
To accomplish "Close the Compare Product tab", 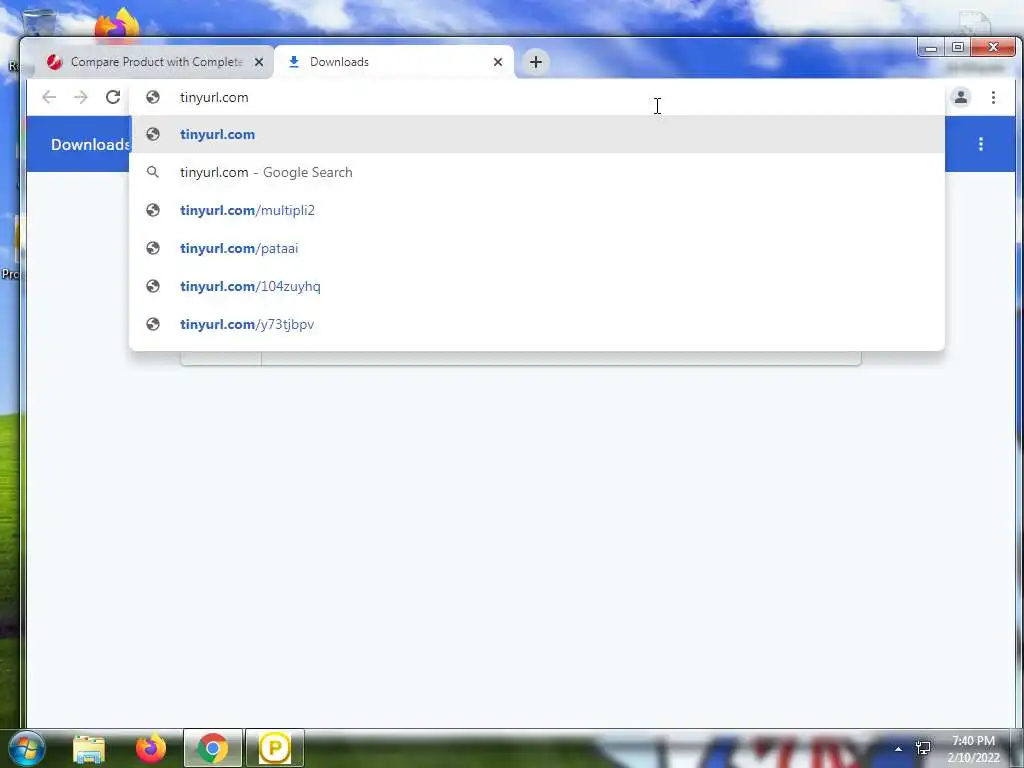I will tap(259, 62).
